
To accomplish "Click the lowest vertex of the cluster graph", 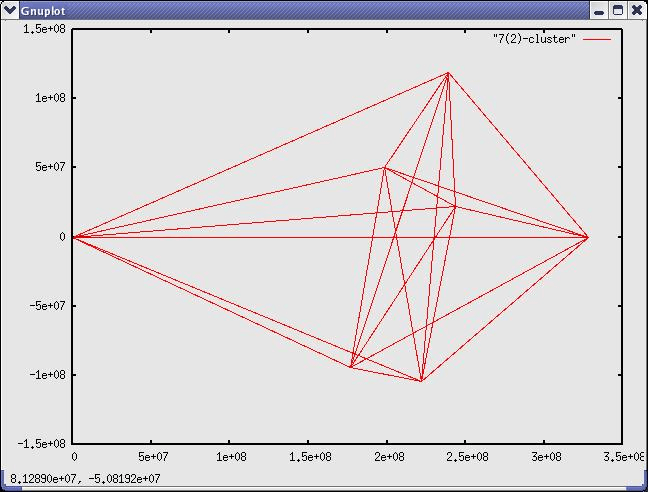I will point(422,381).
